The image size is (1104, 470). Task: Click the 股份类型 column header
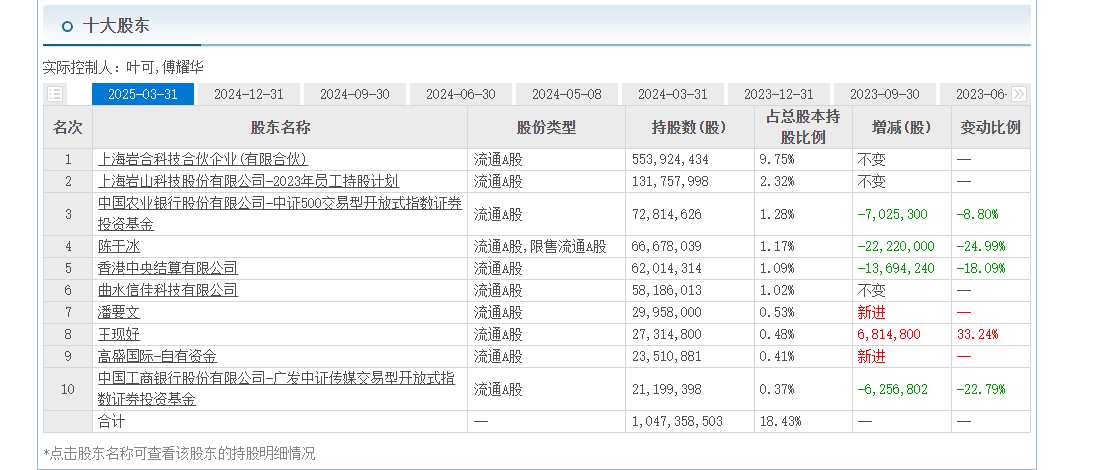[x=546, y=127]
